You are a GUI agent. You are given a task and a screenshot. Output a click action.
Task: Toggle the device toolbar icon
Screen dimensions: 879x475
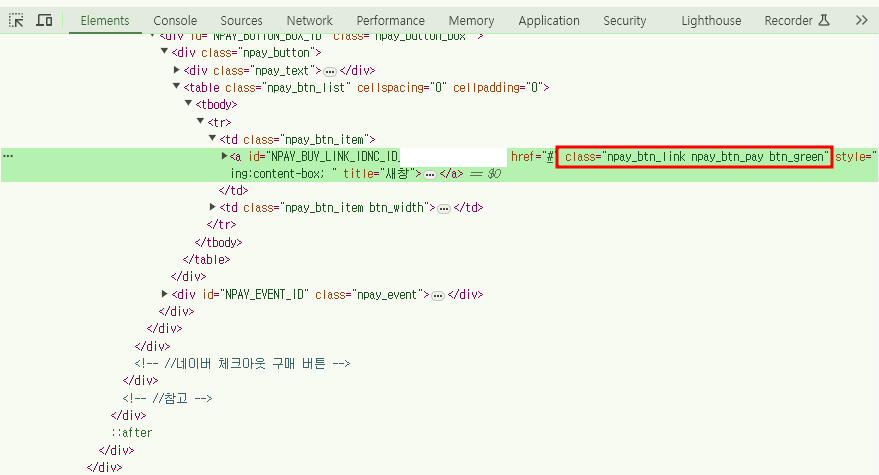coord(44,21)
